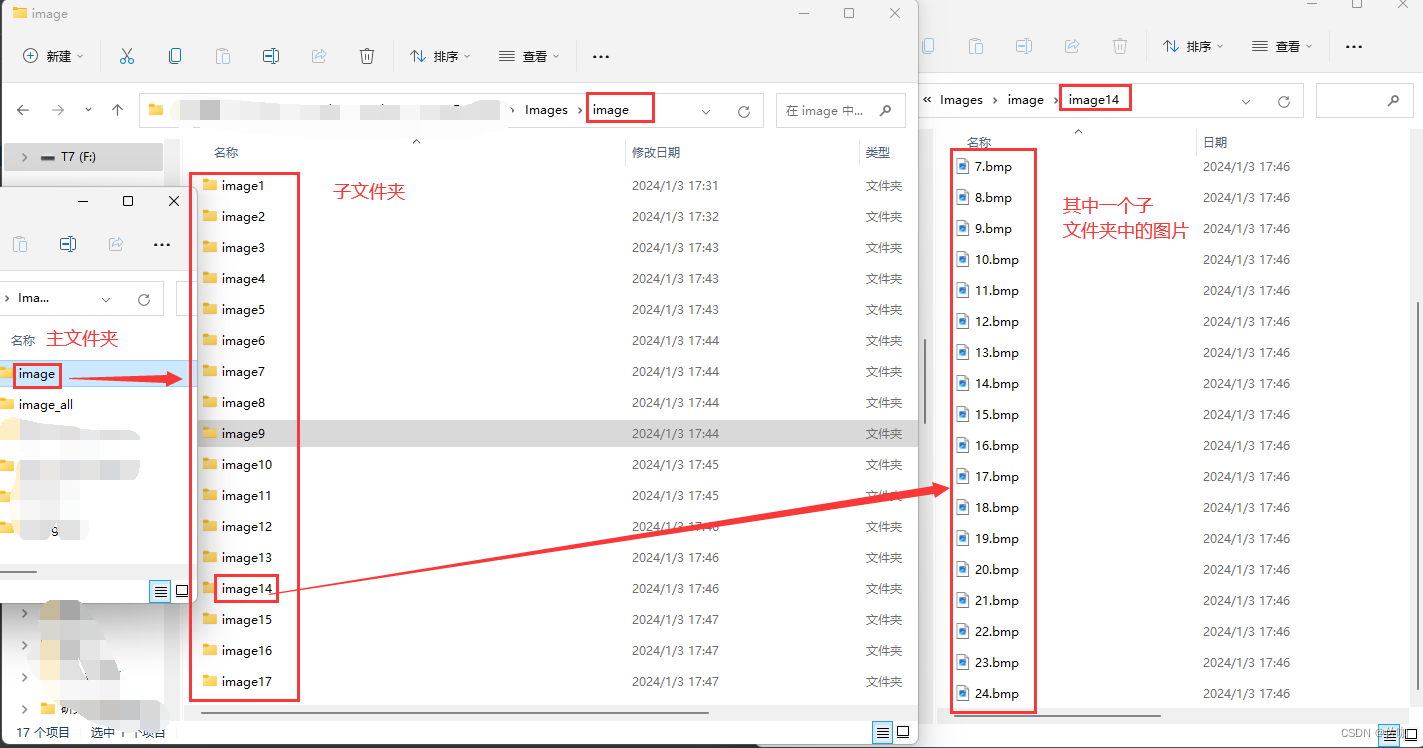Click the horizontal scrollbar in image window file list
1423x748 pixels.
[x=455, y=713]
